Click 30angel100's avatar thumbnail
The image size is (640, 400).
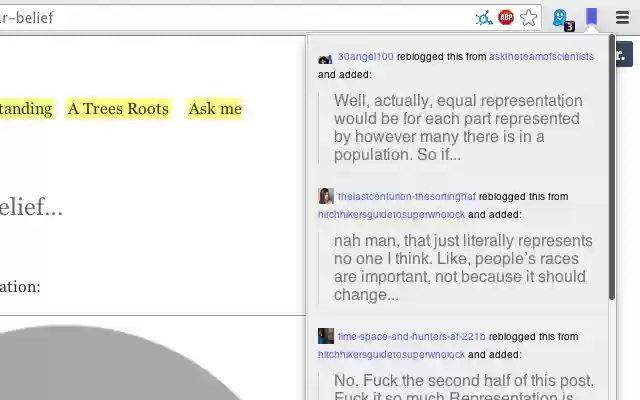(325, 59)
